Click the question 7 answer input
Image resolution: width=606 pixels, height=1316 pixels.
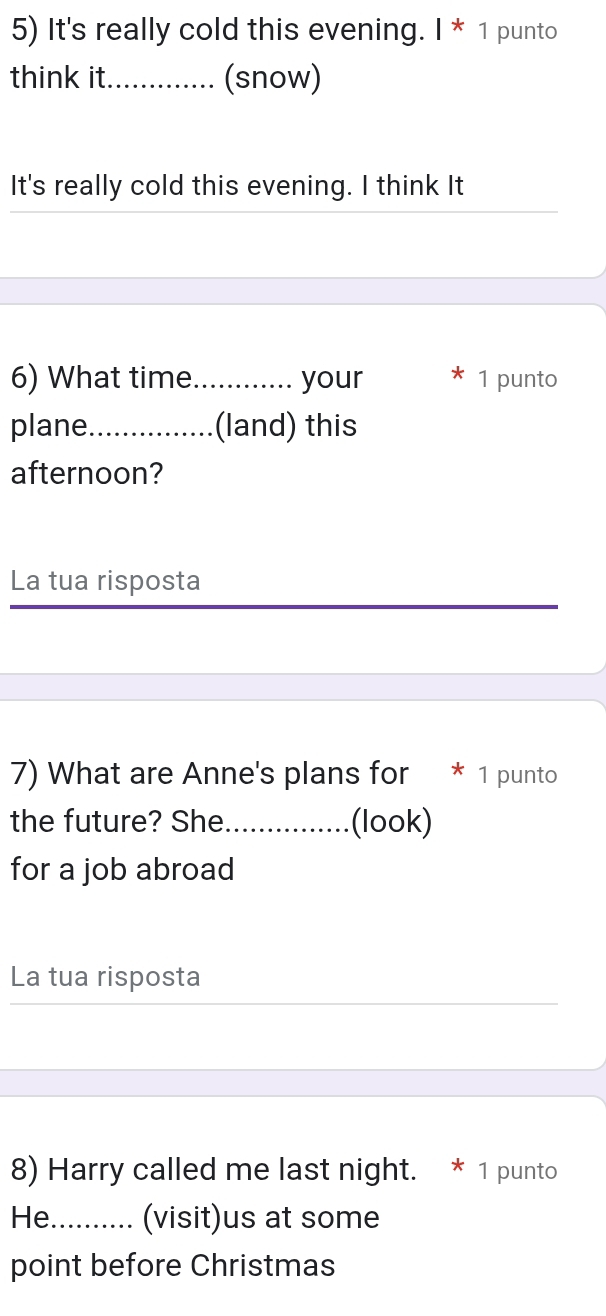tap(283, 977)
